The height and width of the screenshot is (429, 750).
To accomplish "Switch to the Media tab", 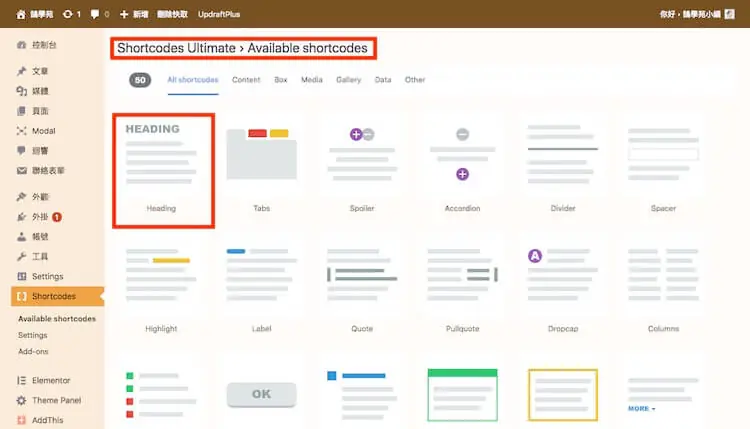I will (x=312, y=80).
